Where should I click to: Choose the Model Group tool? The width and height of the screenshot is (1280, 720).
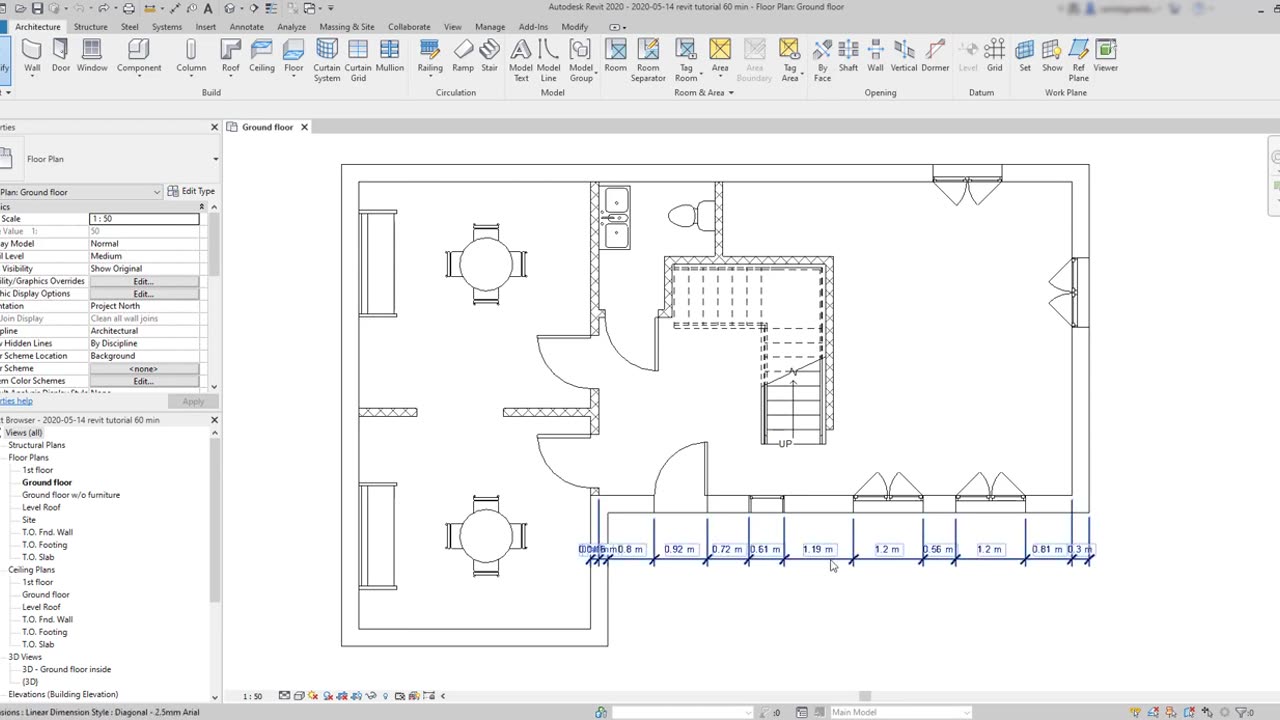tap(581, 60)
